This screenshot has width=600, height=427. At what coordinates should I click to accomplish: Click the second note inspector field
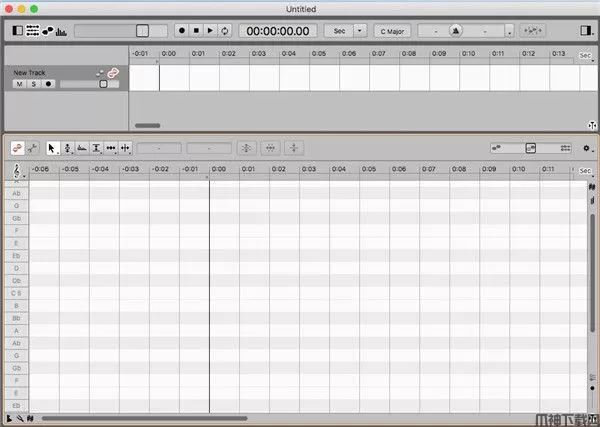pyautogui.click(x=209, y=148)
